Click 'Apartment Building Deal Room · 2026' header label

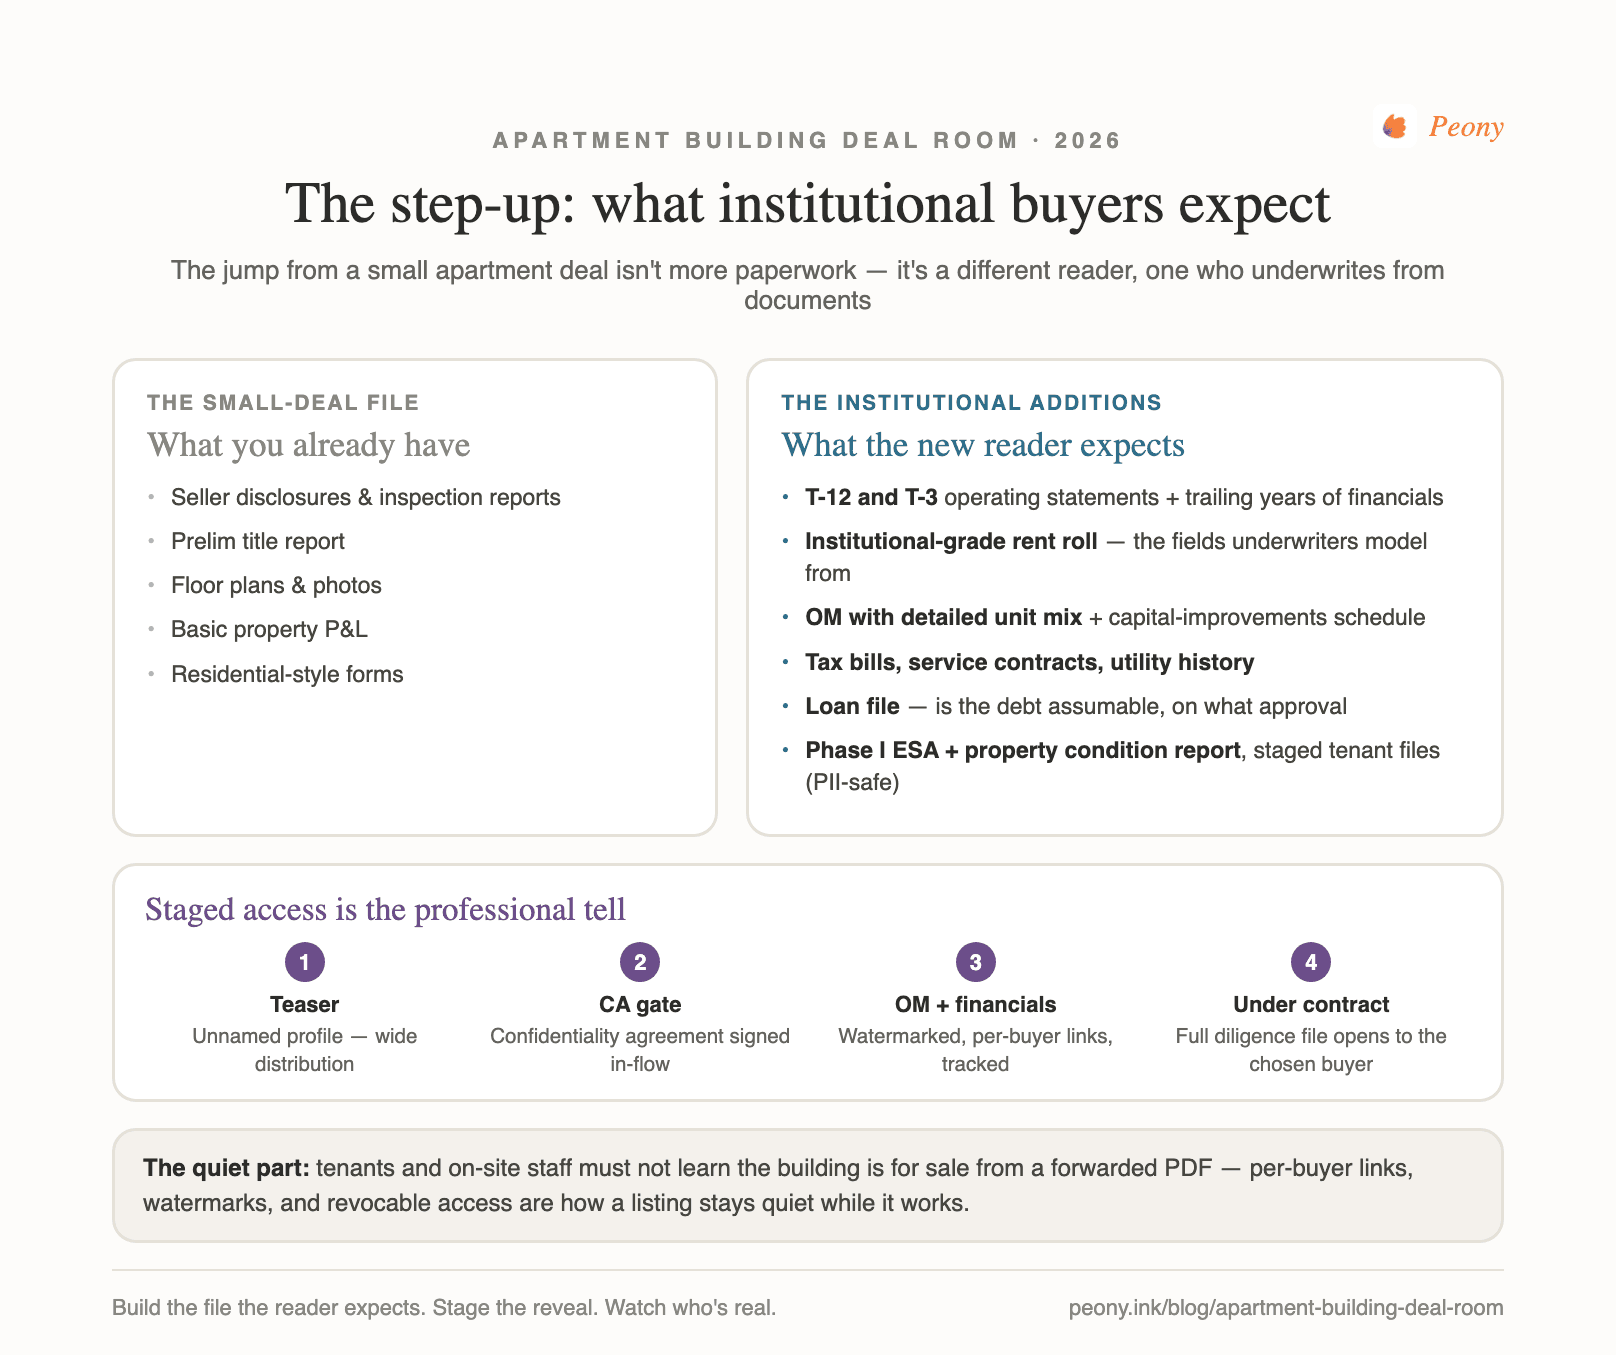coord(807,140)
